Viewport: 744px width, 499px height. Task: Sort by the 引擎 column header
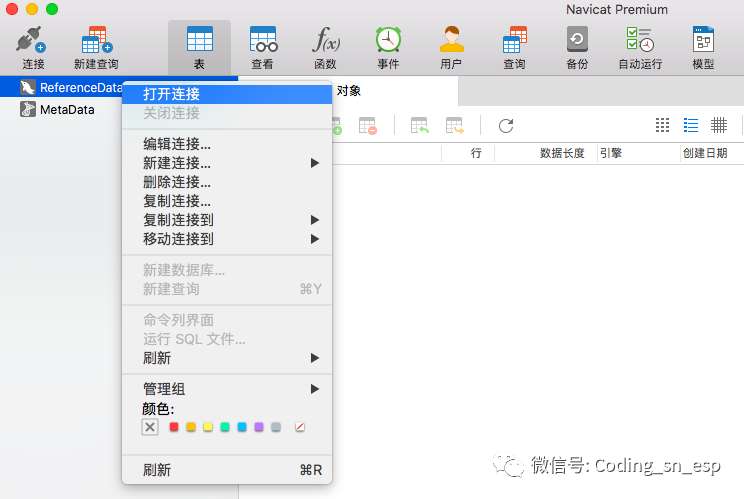(x=611, y=153)
